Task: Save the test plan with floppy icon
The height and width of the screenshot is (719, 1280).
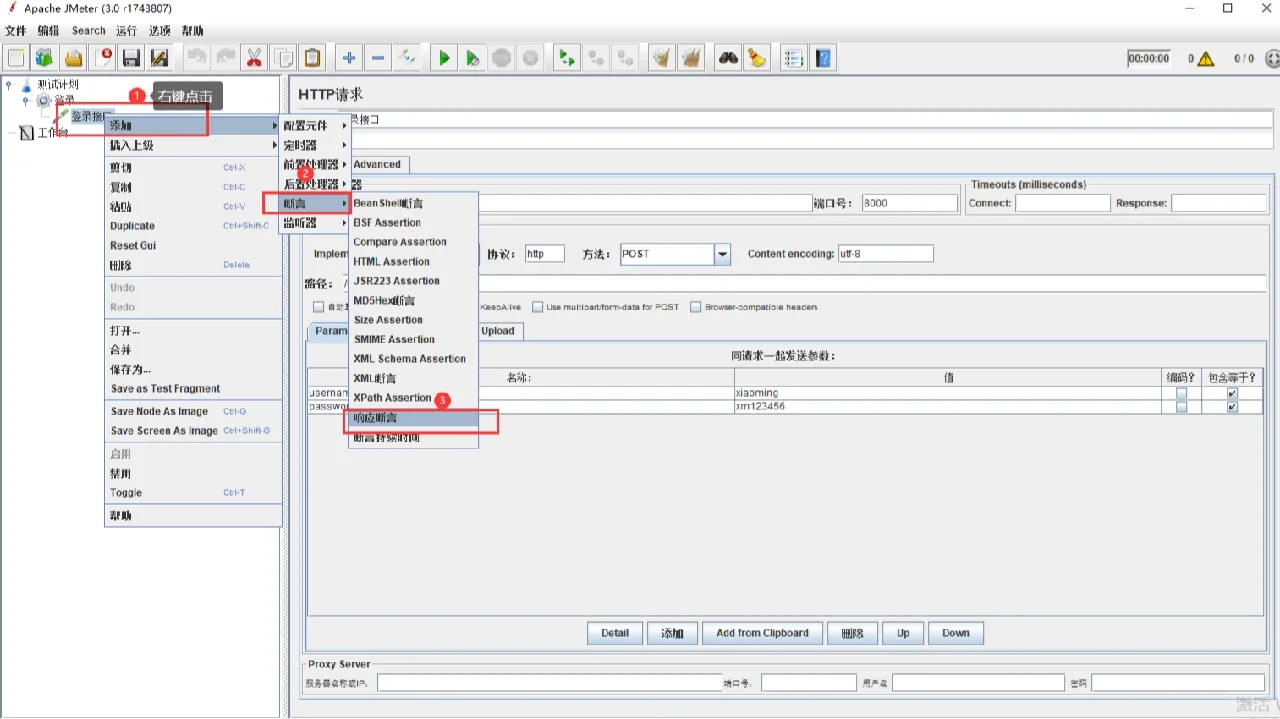Action: pyautogui.click(x=132, y=58)
